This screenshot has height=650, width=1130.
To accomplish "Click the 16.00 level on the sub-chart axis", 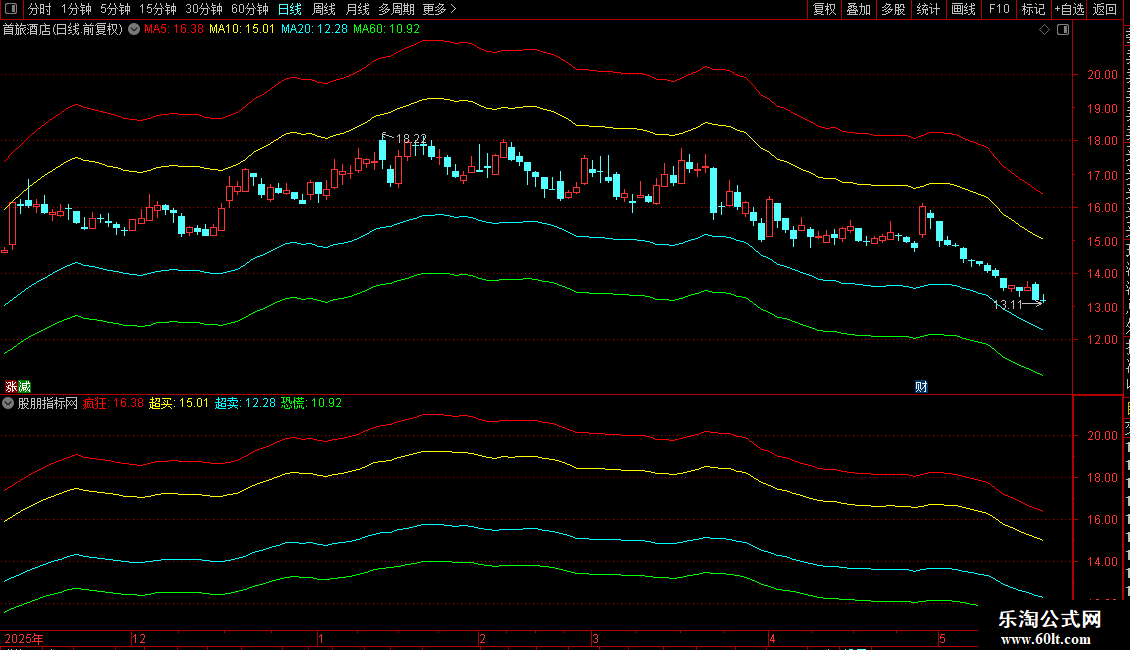I will pyautogui.click(x=1102, y=520).
